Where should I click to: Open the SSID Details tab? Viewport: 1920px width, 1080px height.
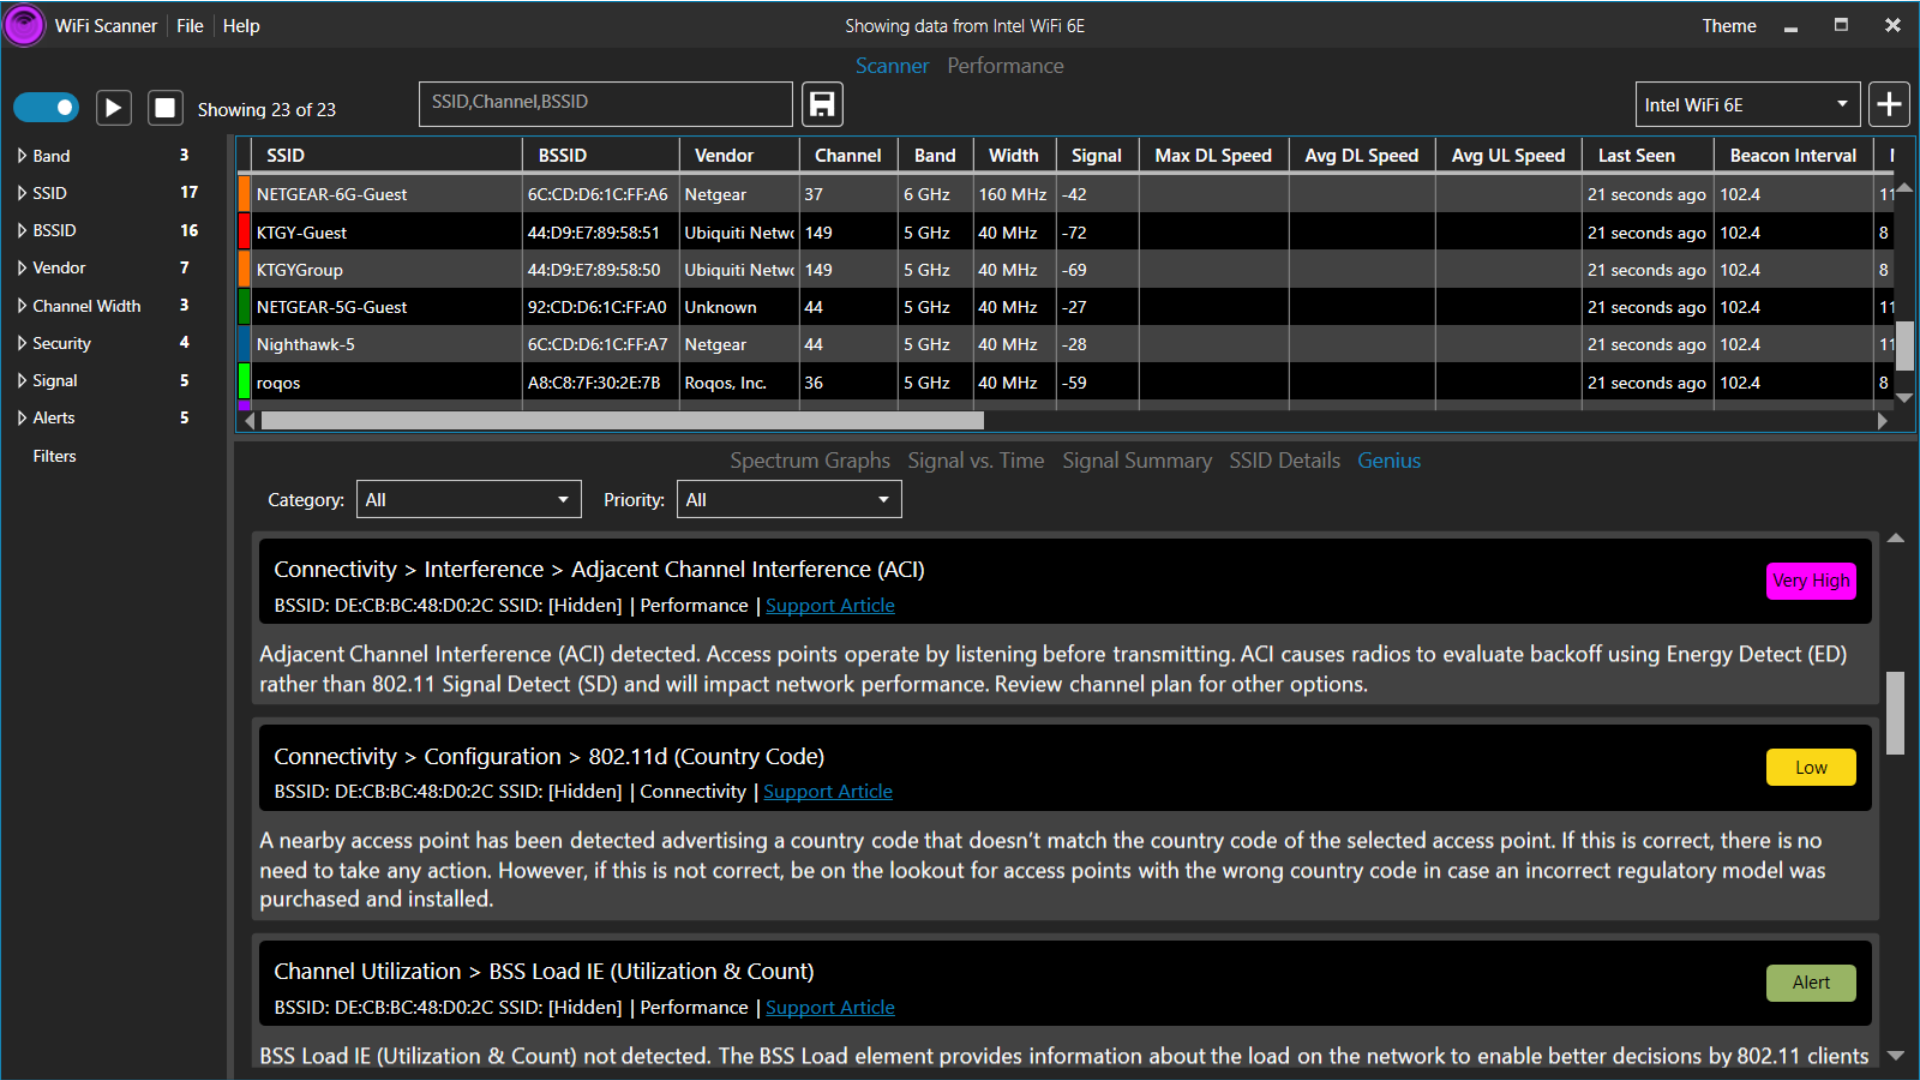point(1284,461)
